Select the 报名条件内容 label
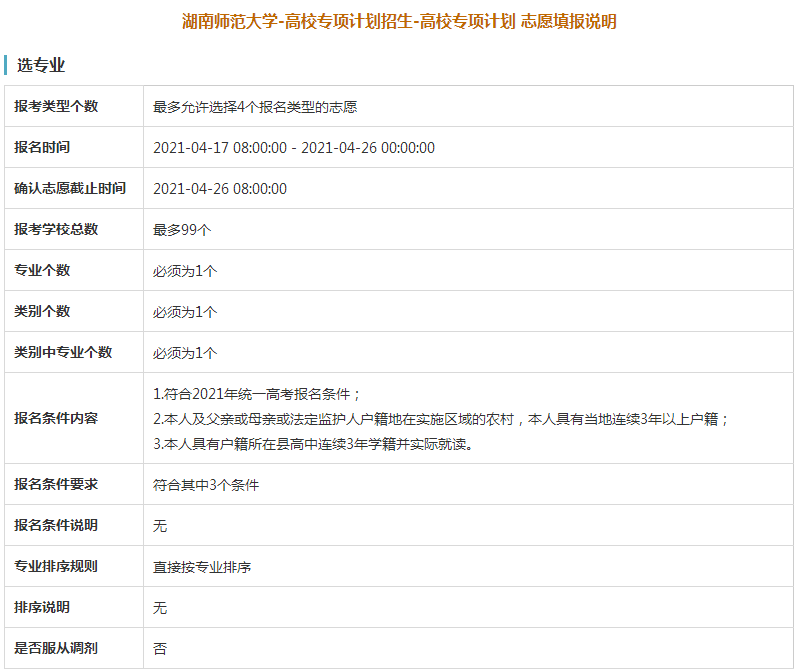Image resolution: width=799 pixels, height=672 pixels. pyautogui.click(x=56, y=418)
